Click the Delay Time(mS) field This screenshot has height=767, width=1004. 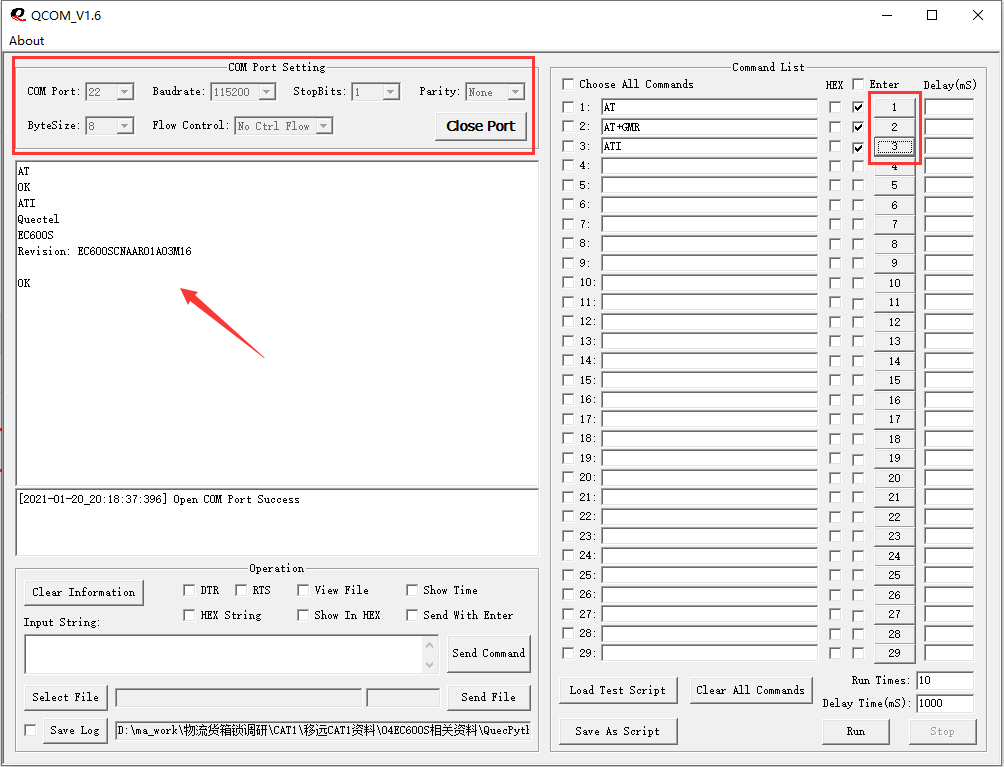click(945, 704)
